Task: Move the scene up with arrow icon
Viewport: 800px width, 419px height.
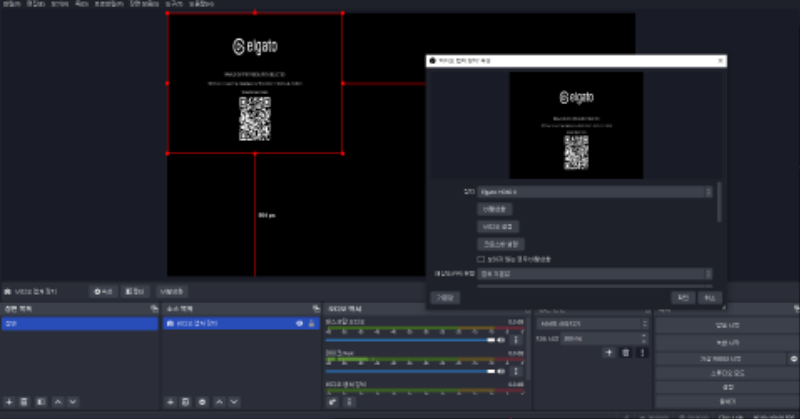Action: coord(58,402)
